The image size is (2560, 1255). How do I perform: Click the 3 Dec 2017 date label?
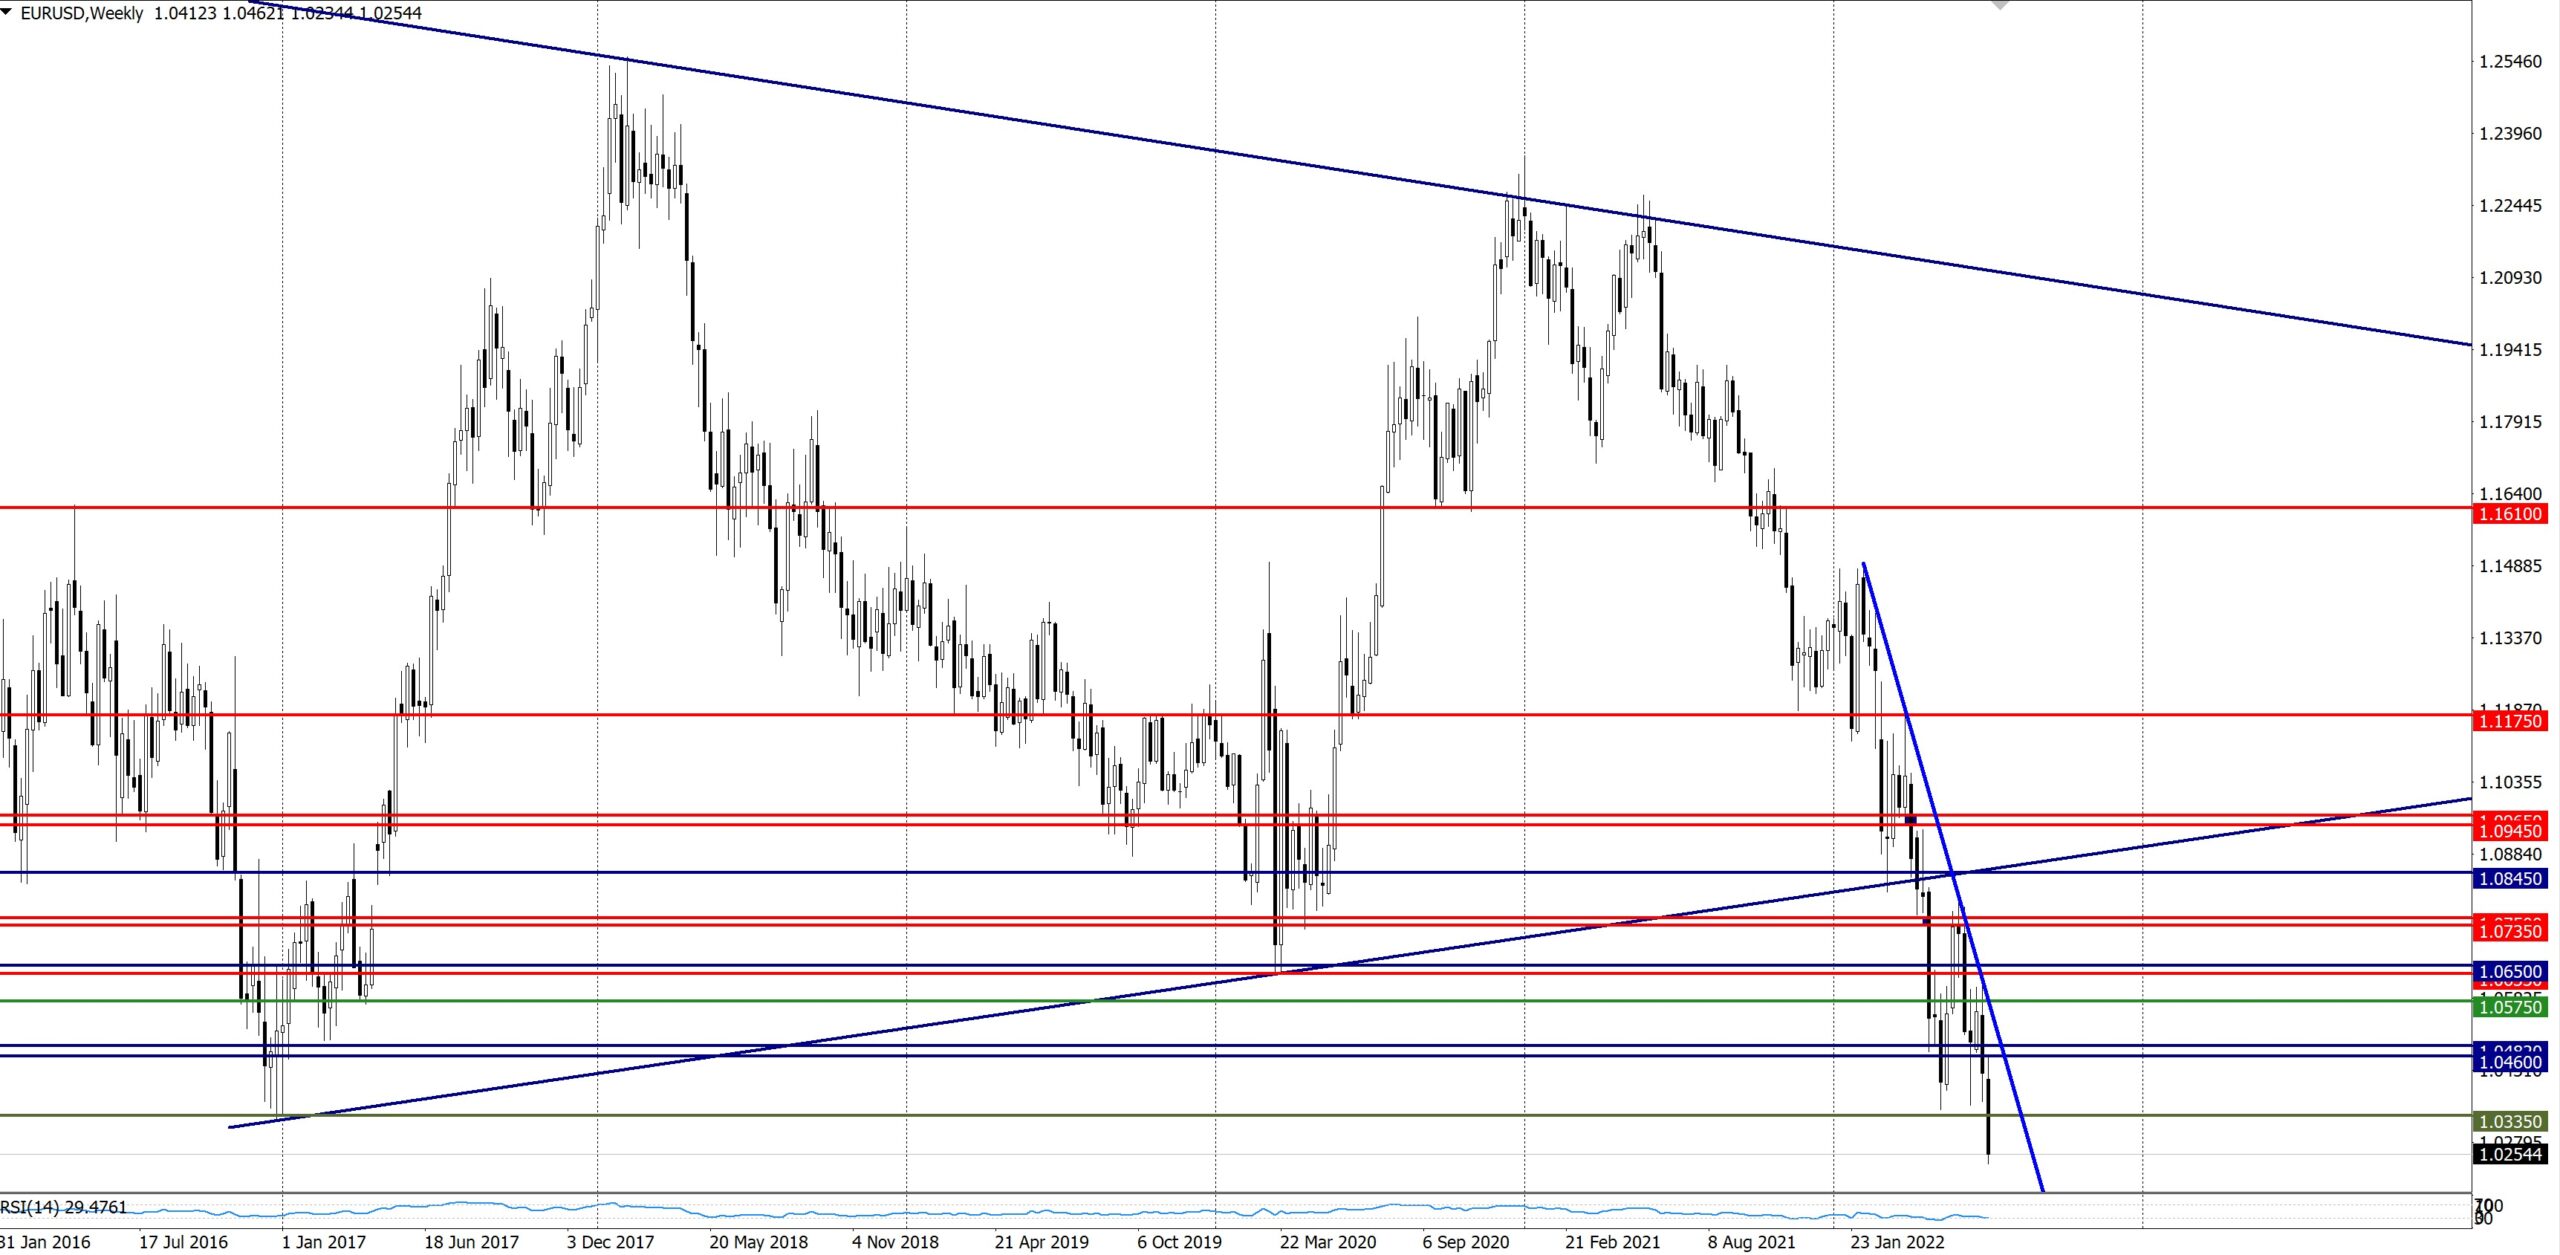tap(610, 1242)
